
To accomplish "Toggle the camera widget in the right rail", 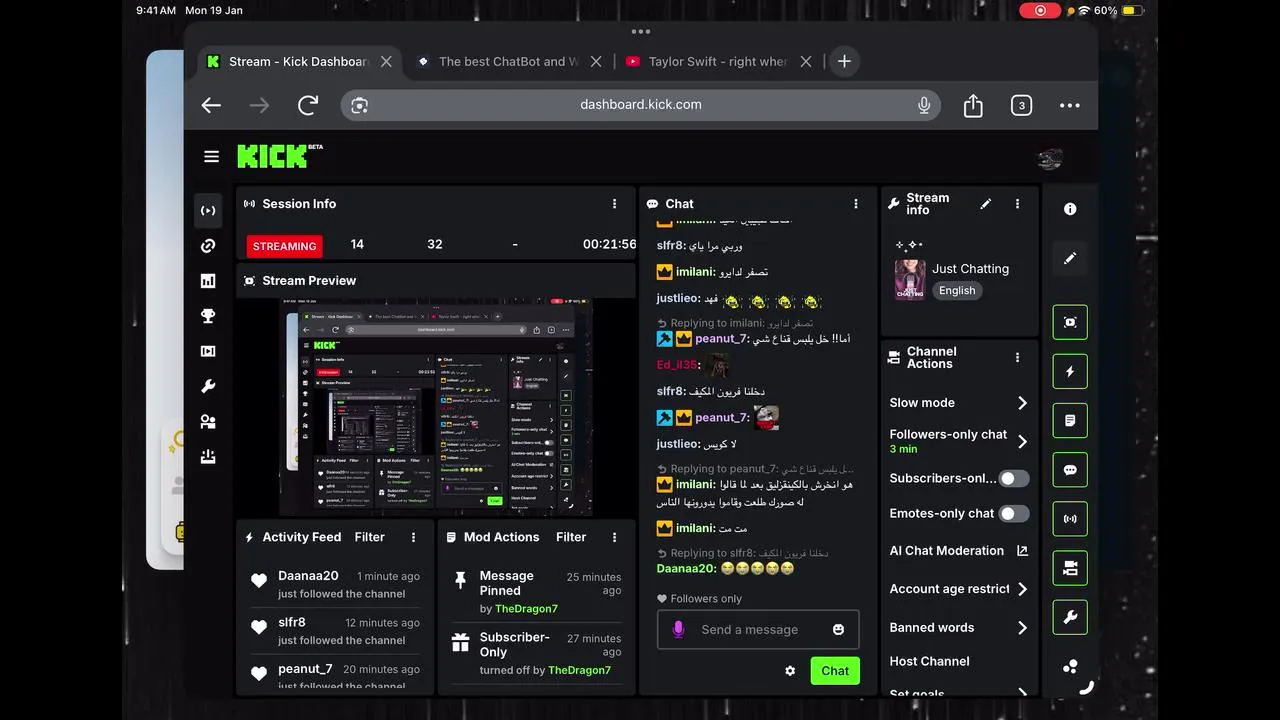I will pos(1070,568).
